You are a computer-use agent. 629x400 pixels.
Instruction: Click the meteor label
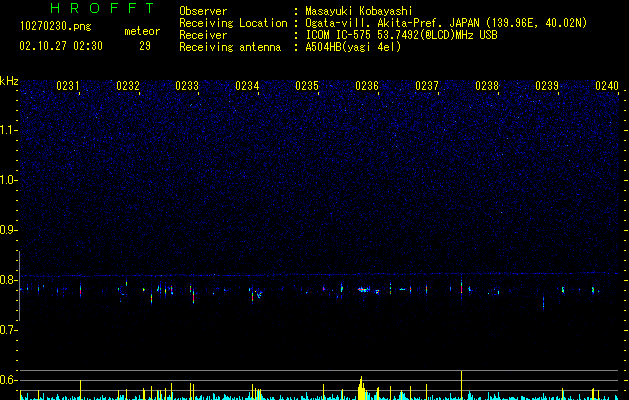(x=142, y=31)
